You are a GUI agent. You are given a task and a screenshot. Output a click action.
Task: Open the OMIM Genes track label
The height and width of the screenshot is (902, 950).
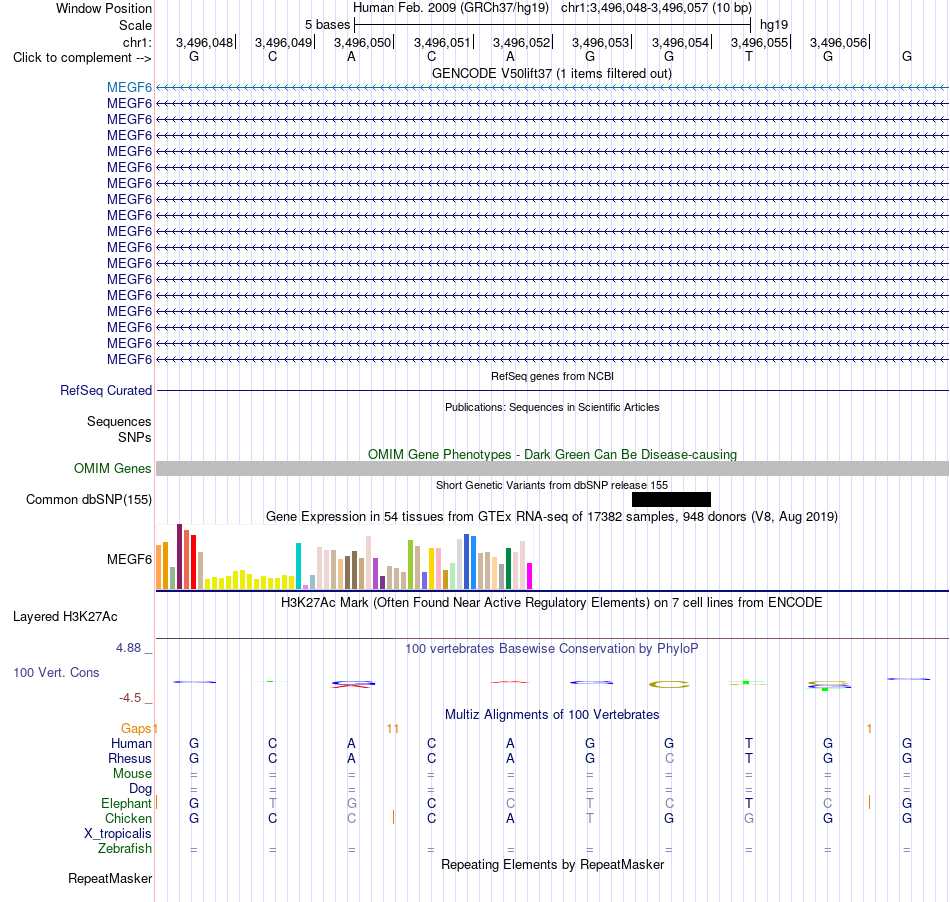click(112, 468)
